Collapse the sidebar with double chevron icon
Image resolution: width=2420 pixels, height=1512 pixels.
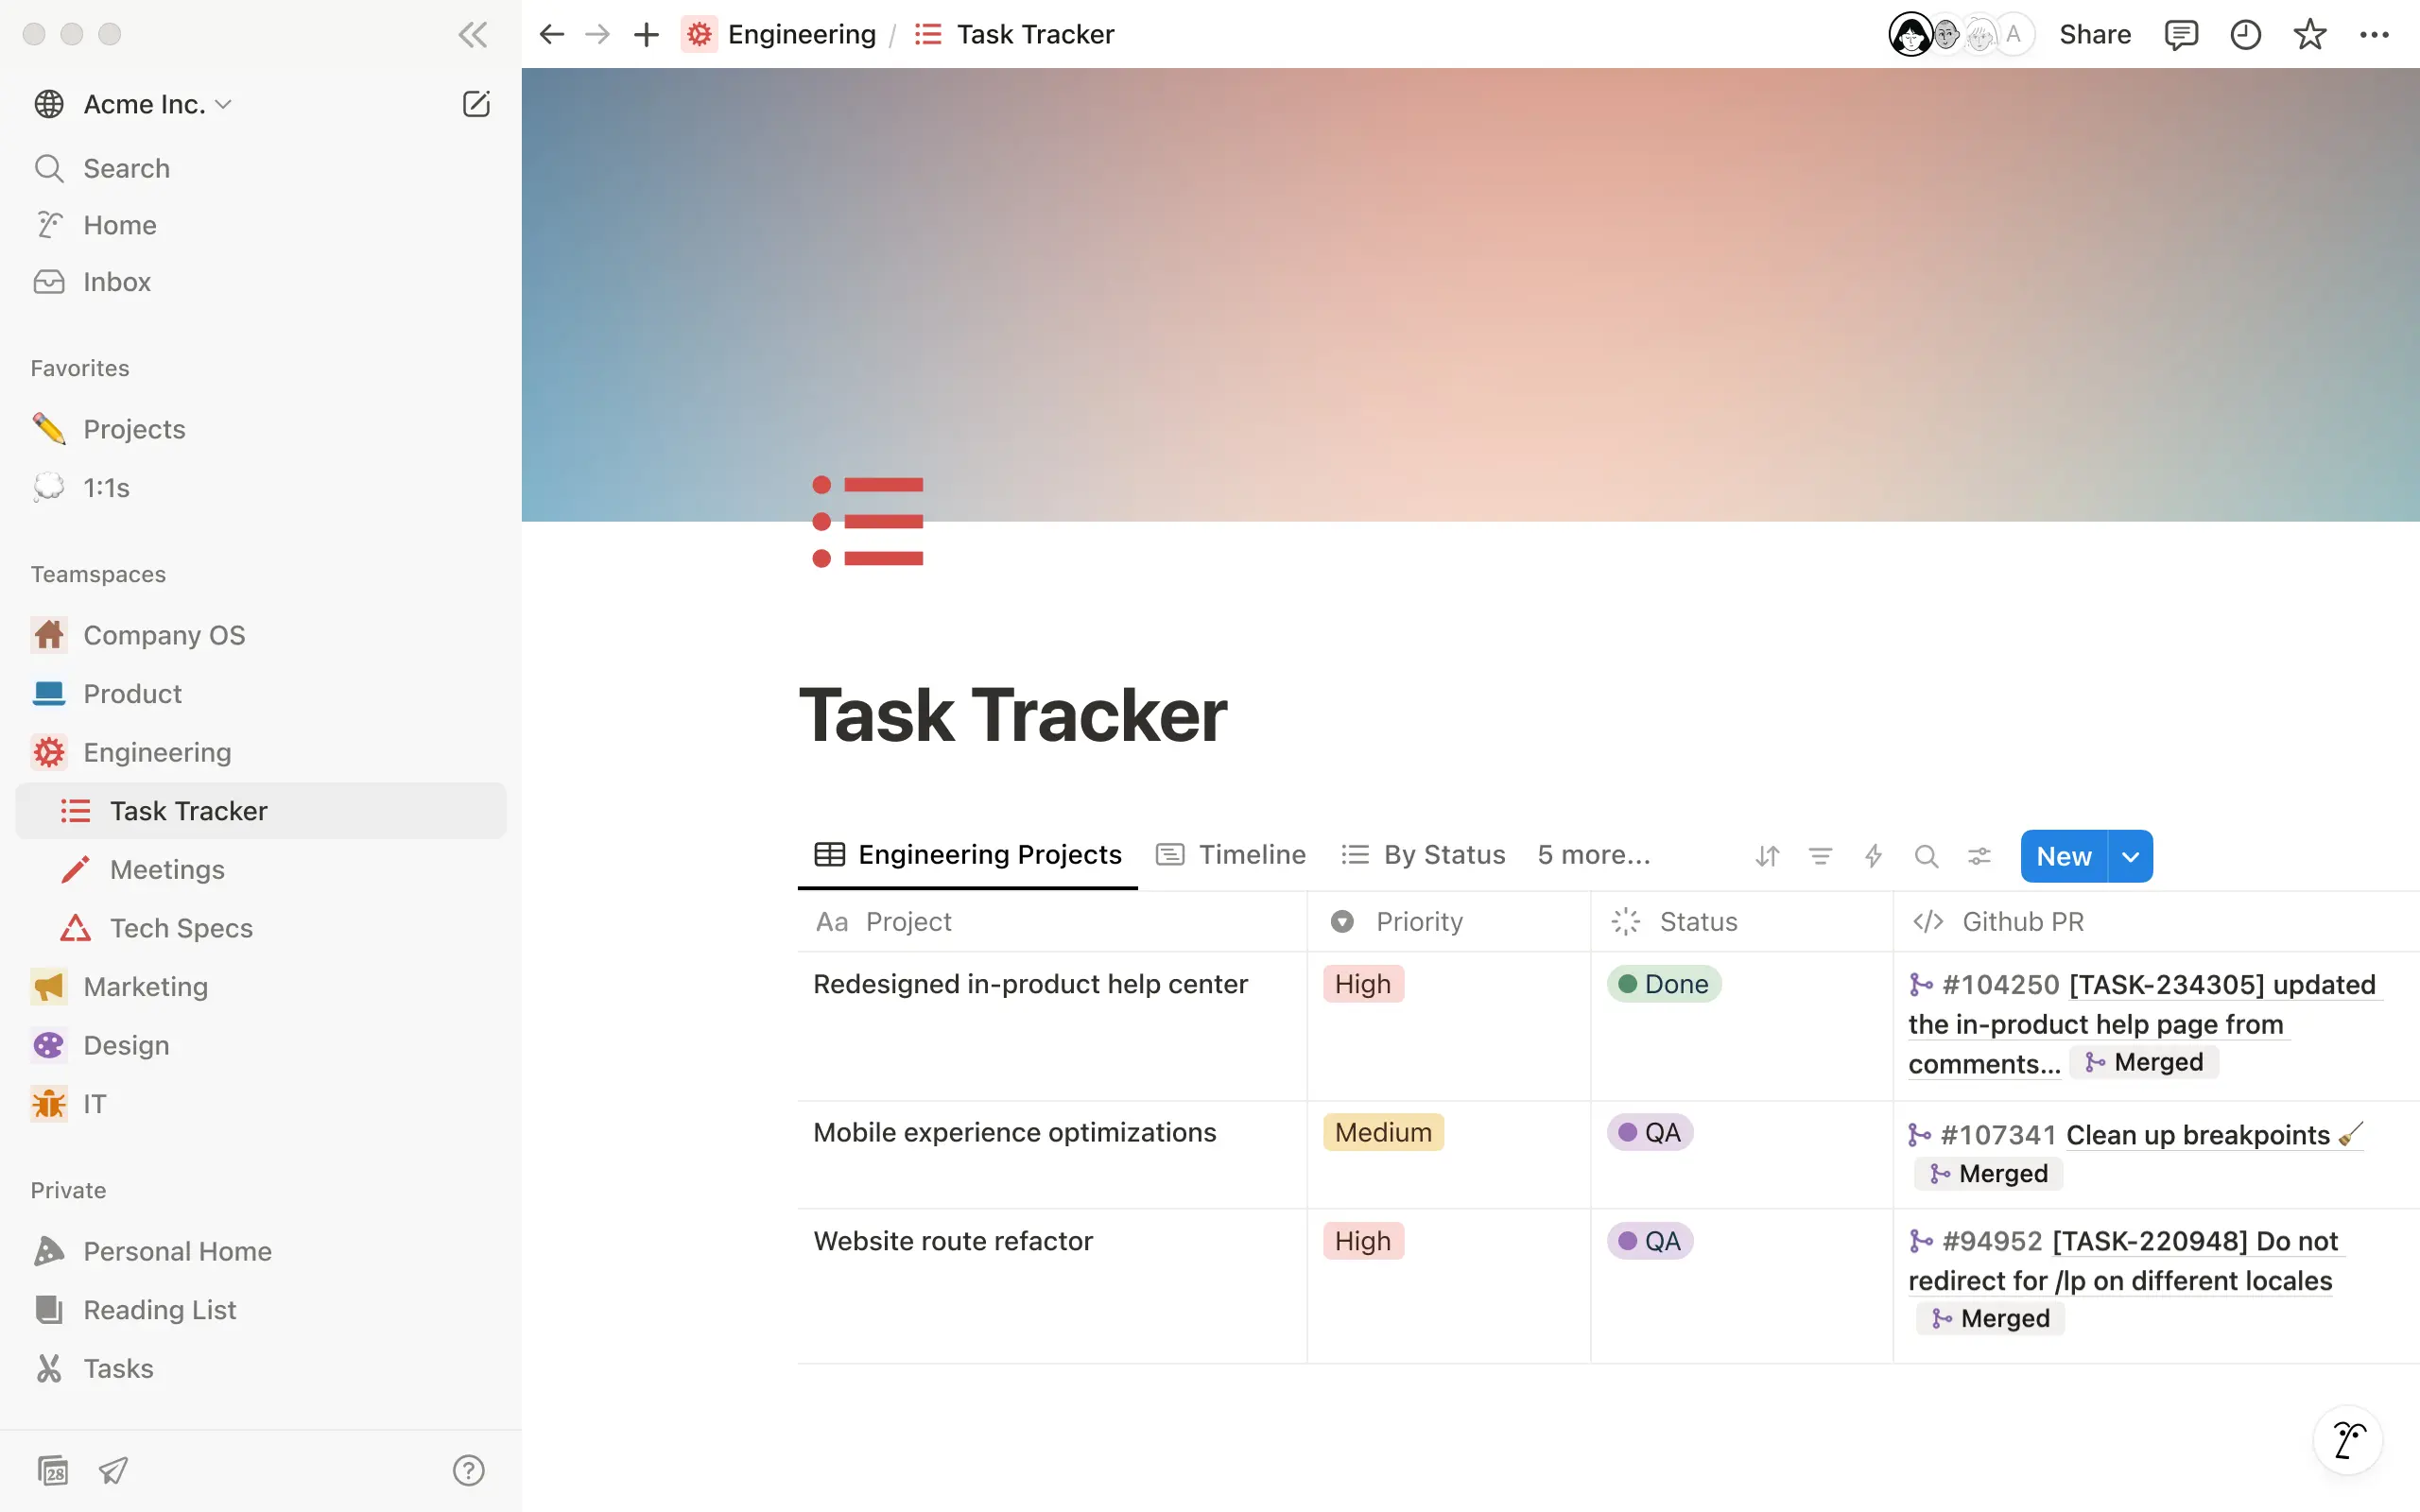tap(472, 35)
